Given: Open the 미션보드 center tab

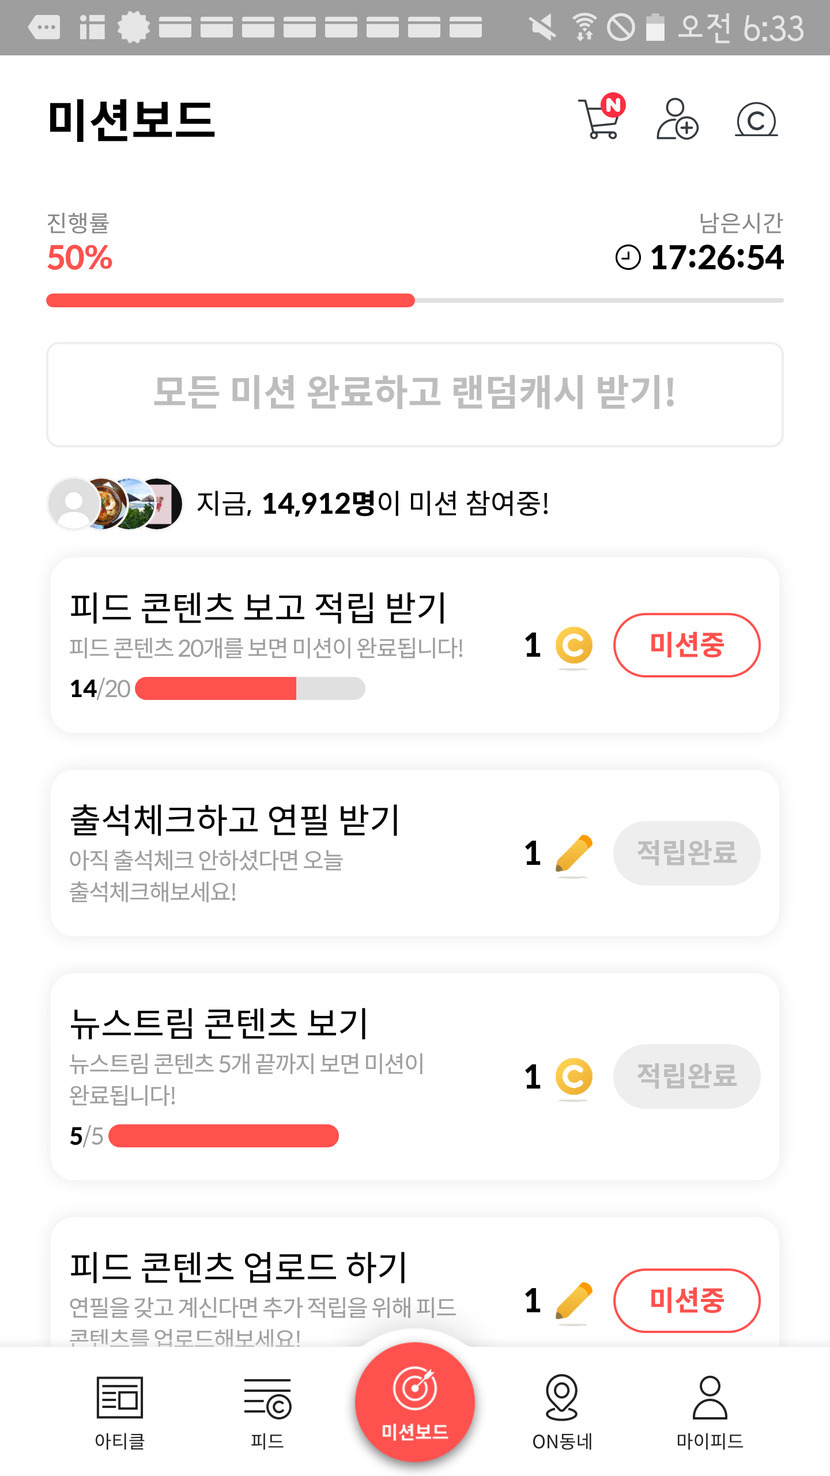Looking at the screenshot, I should pos(414,1402).
